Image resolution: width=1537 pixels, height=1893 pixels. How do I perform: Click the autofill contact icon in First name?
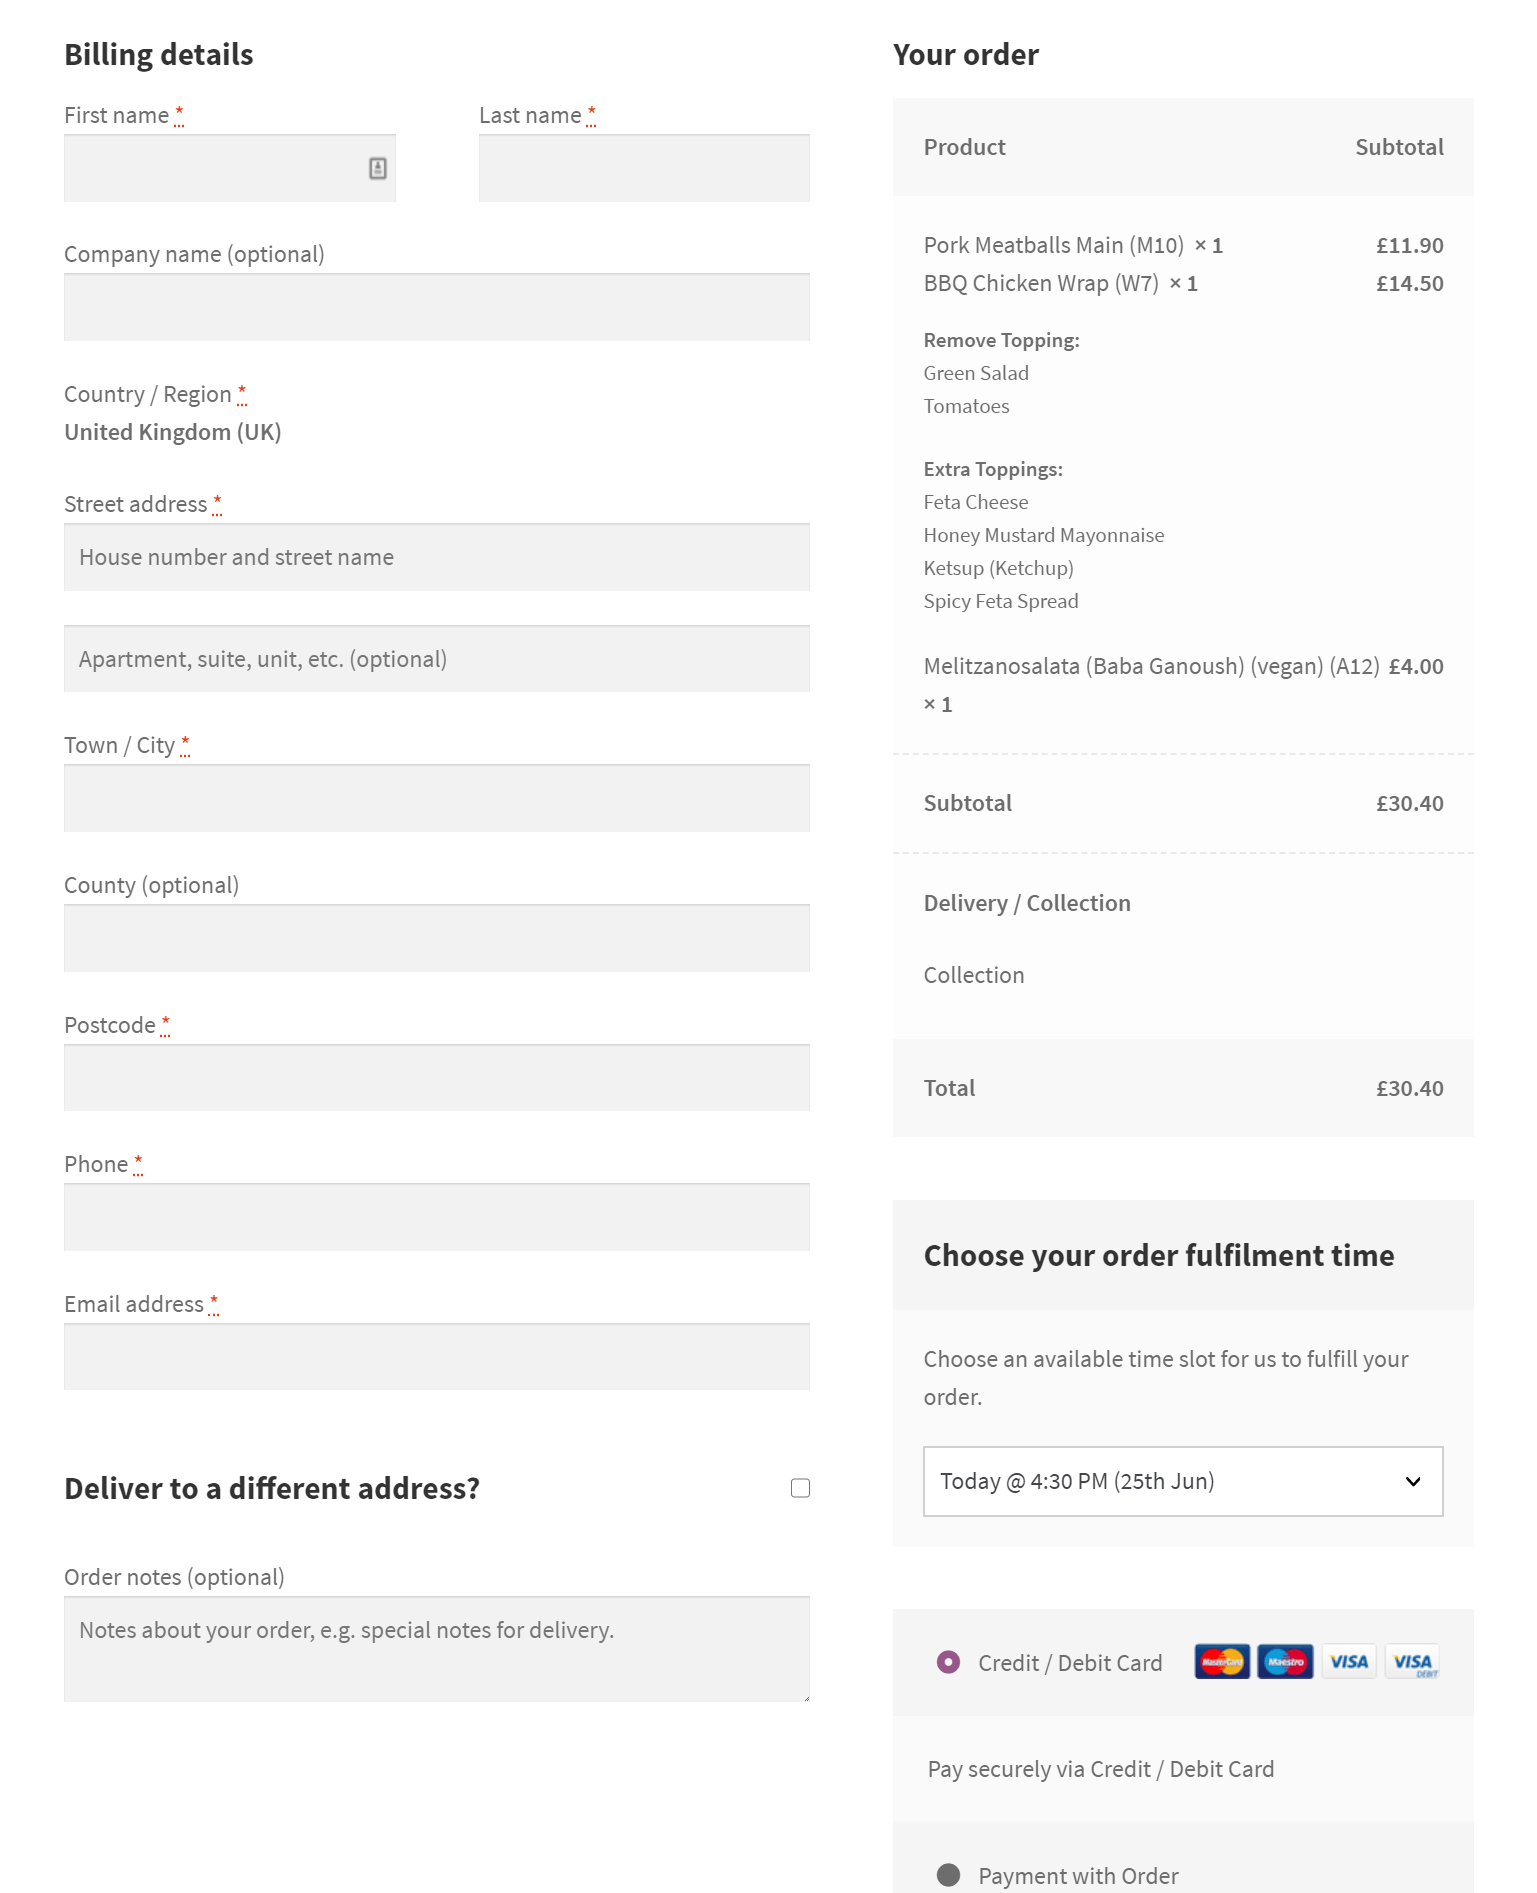coord(377,168)
